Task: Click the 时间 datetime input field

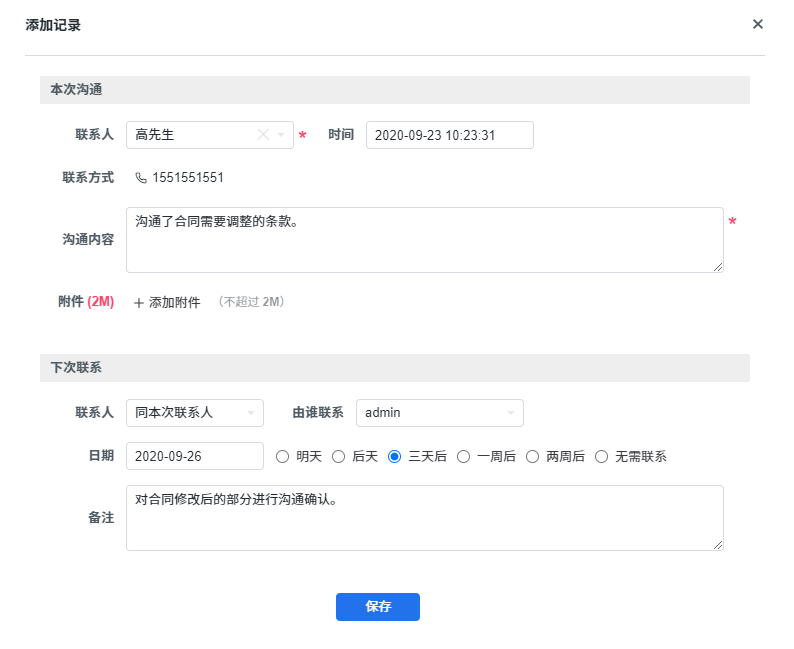Action: click(449, 135)
